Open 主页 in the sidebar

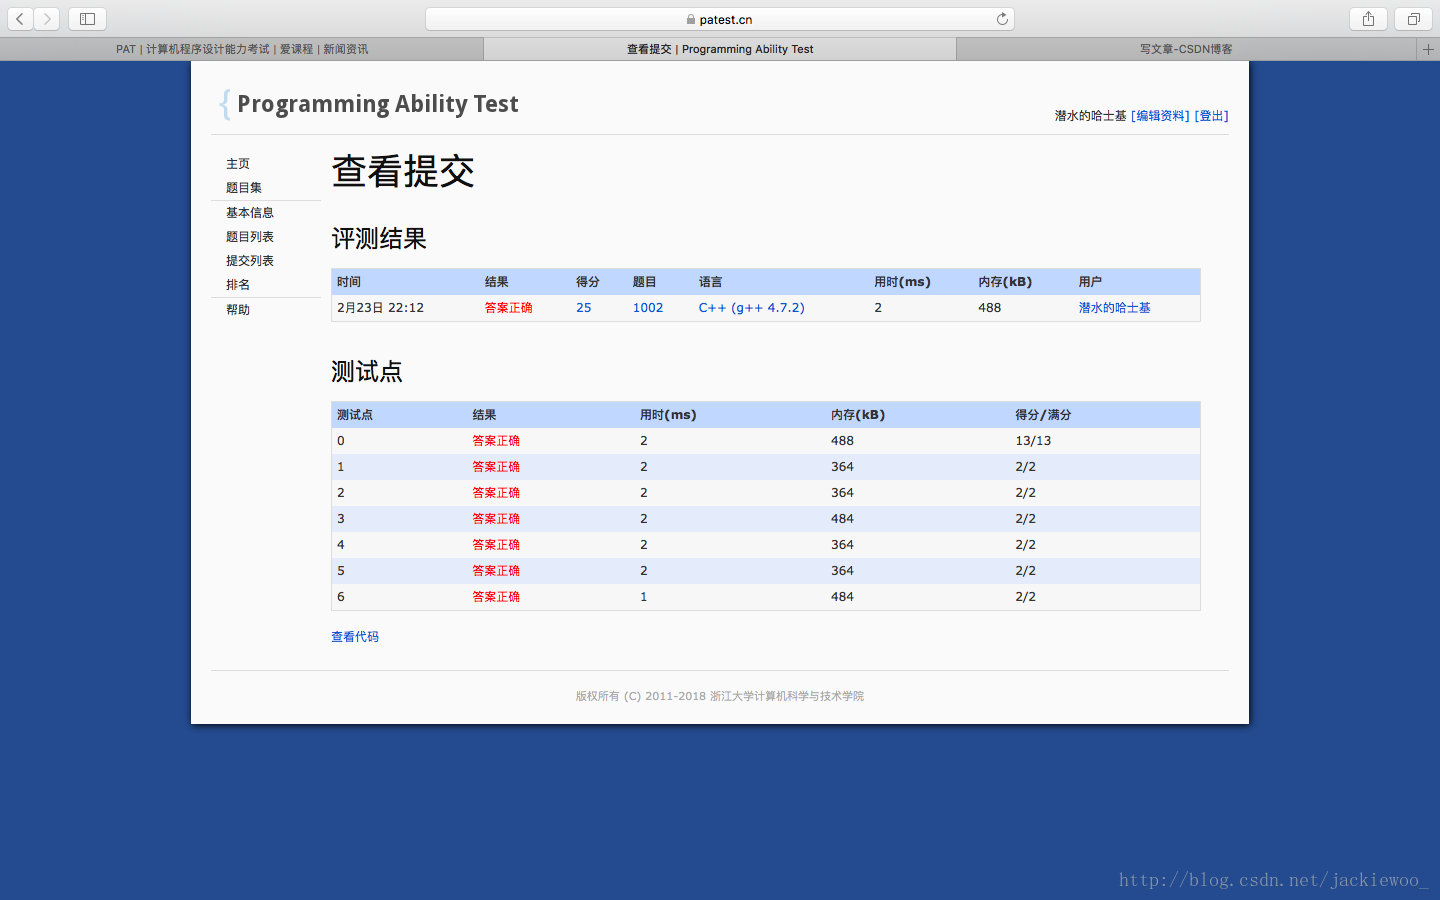[x=238, y=164]
